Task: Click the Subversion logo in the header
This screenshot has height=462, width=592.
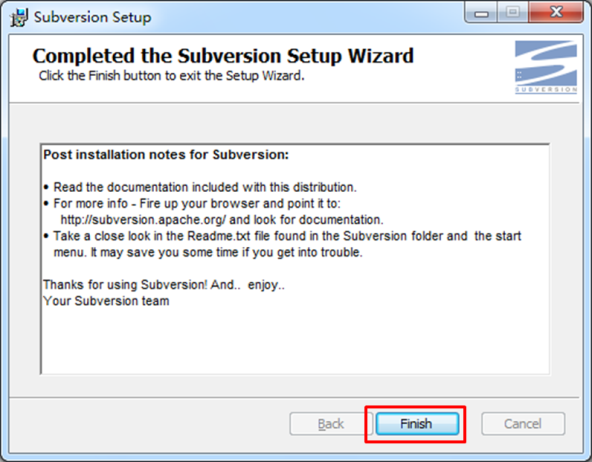Action: (546, 67)
